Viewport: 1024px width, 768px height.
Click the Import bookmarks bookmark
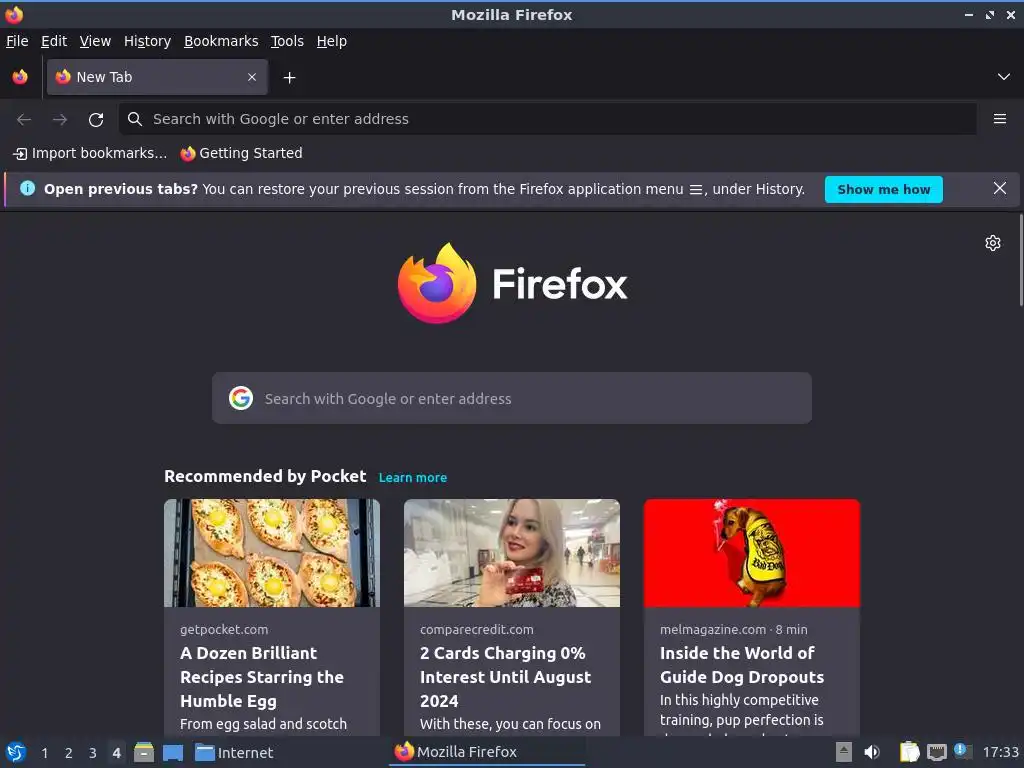(x=90, y=153)
